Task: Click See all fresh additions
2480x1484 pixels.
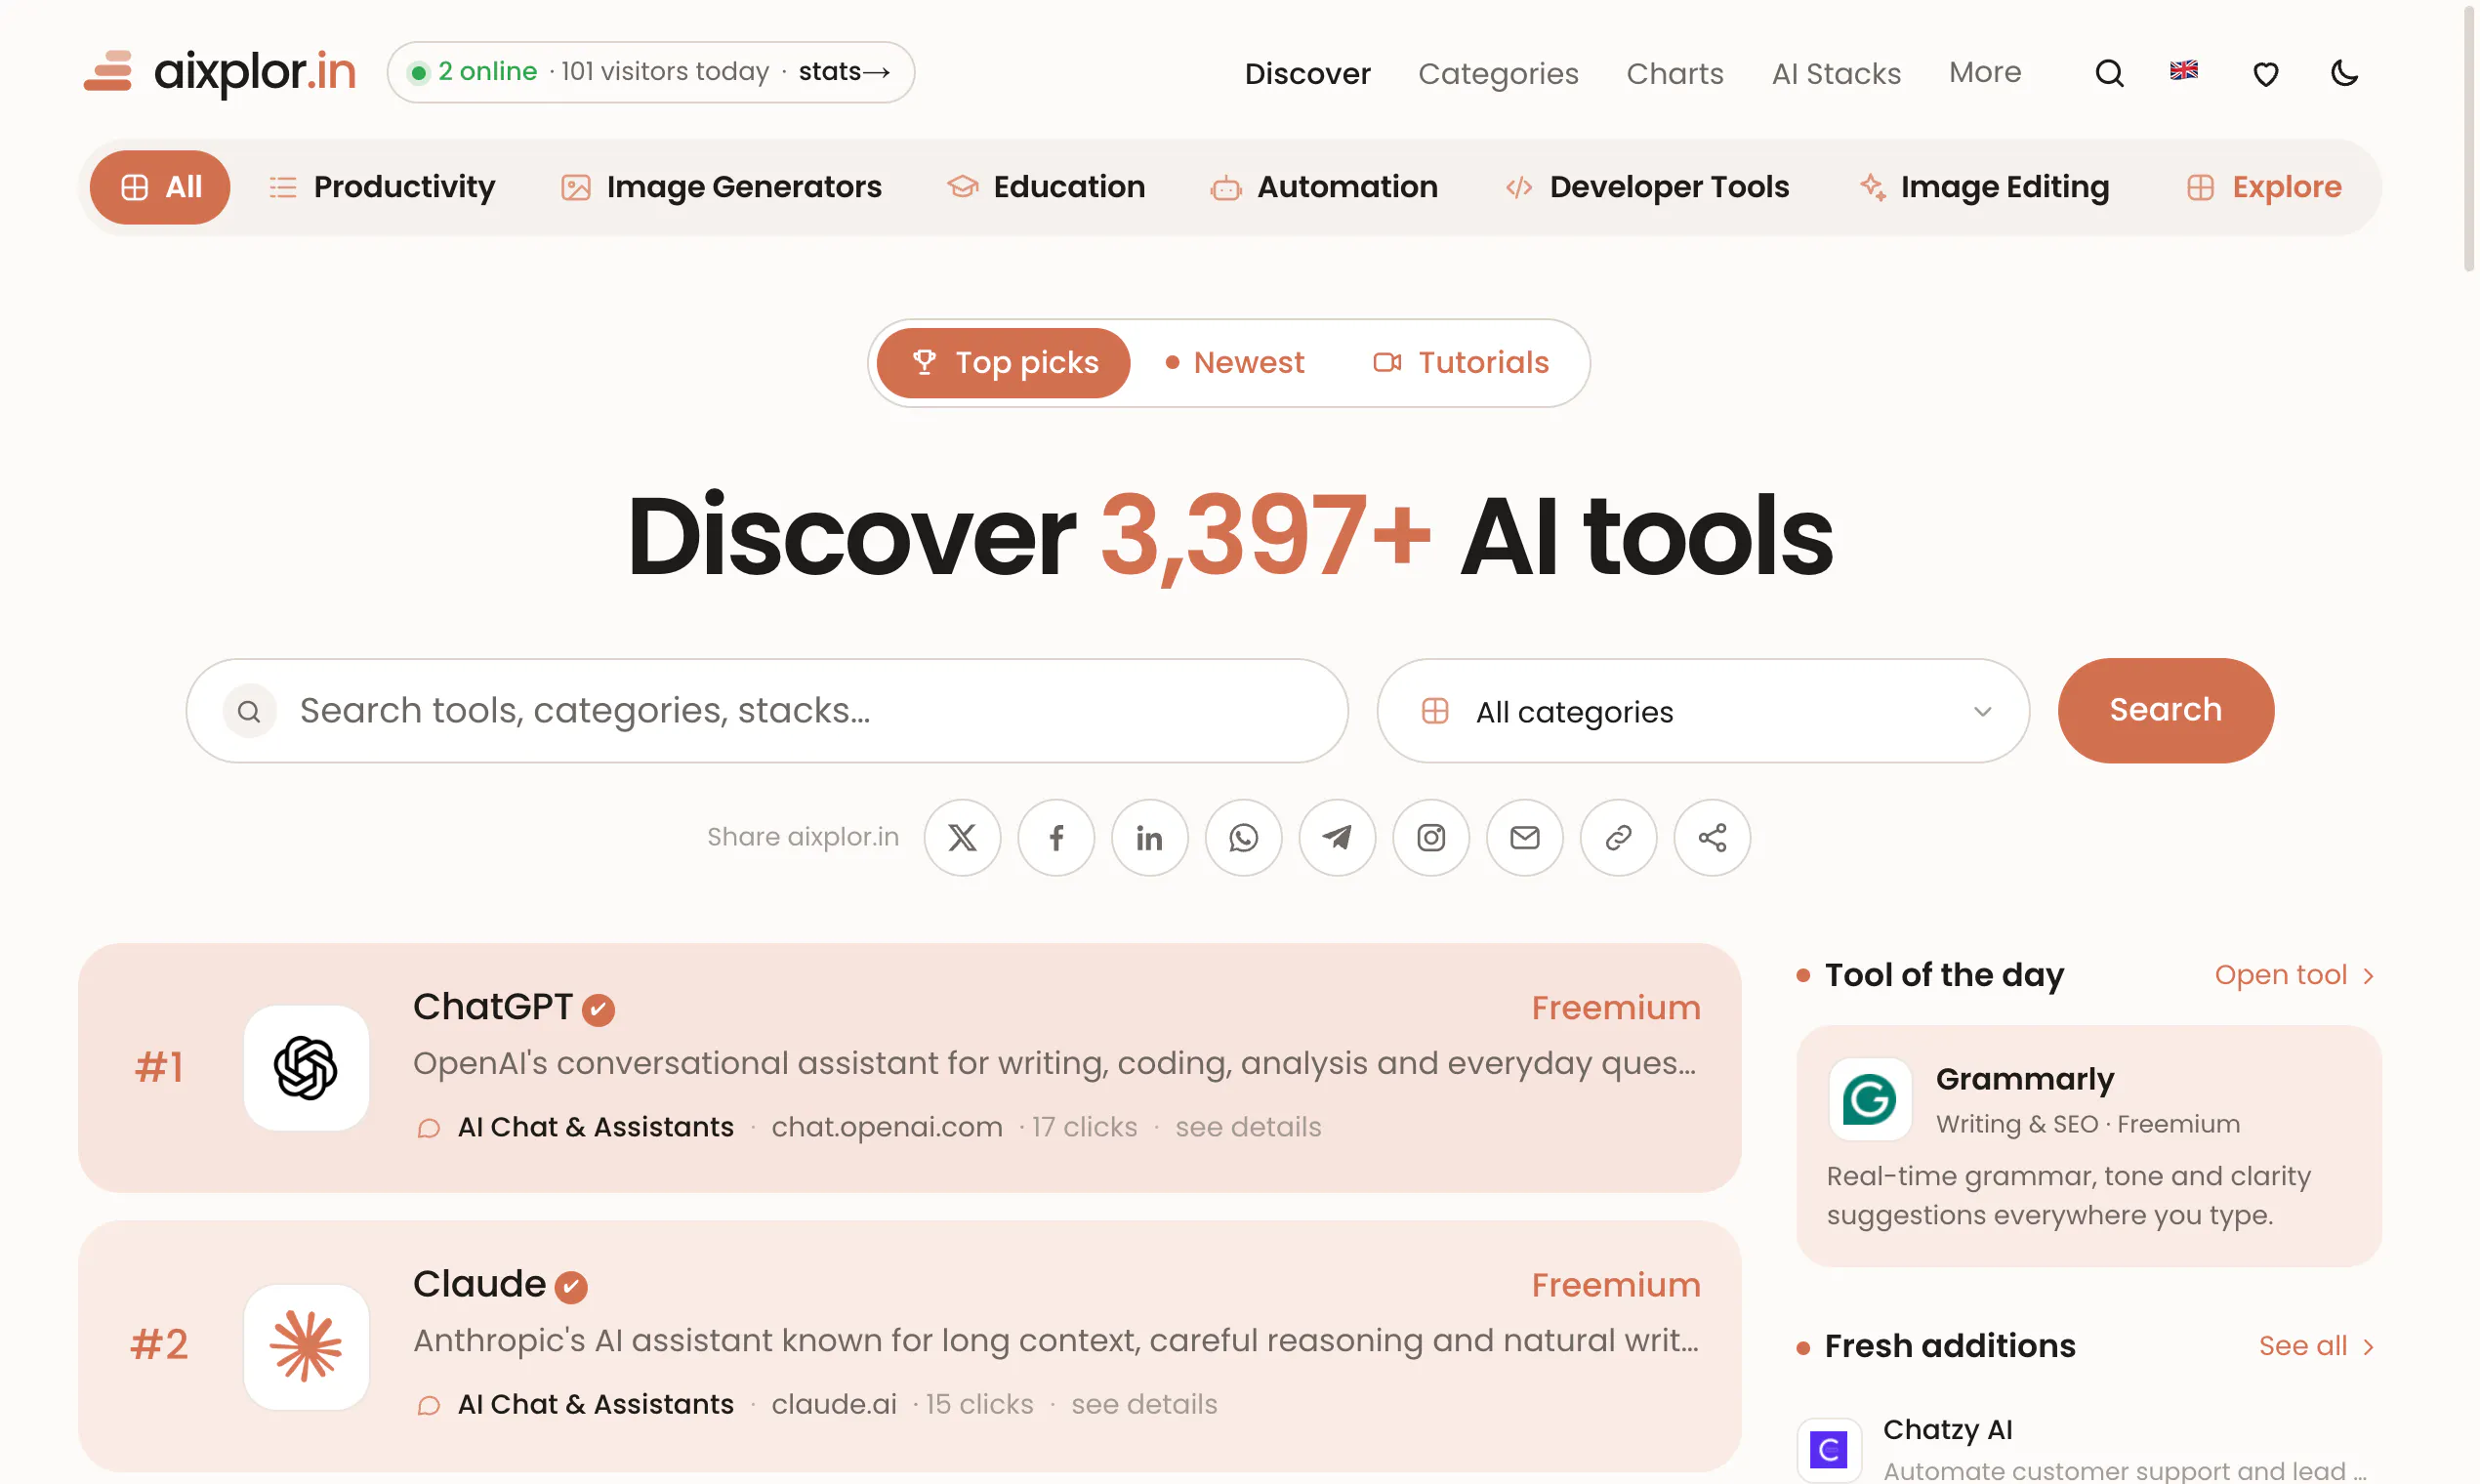Action: [2316, 1346]
